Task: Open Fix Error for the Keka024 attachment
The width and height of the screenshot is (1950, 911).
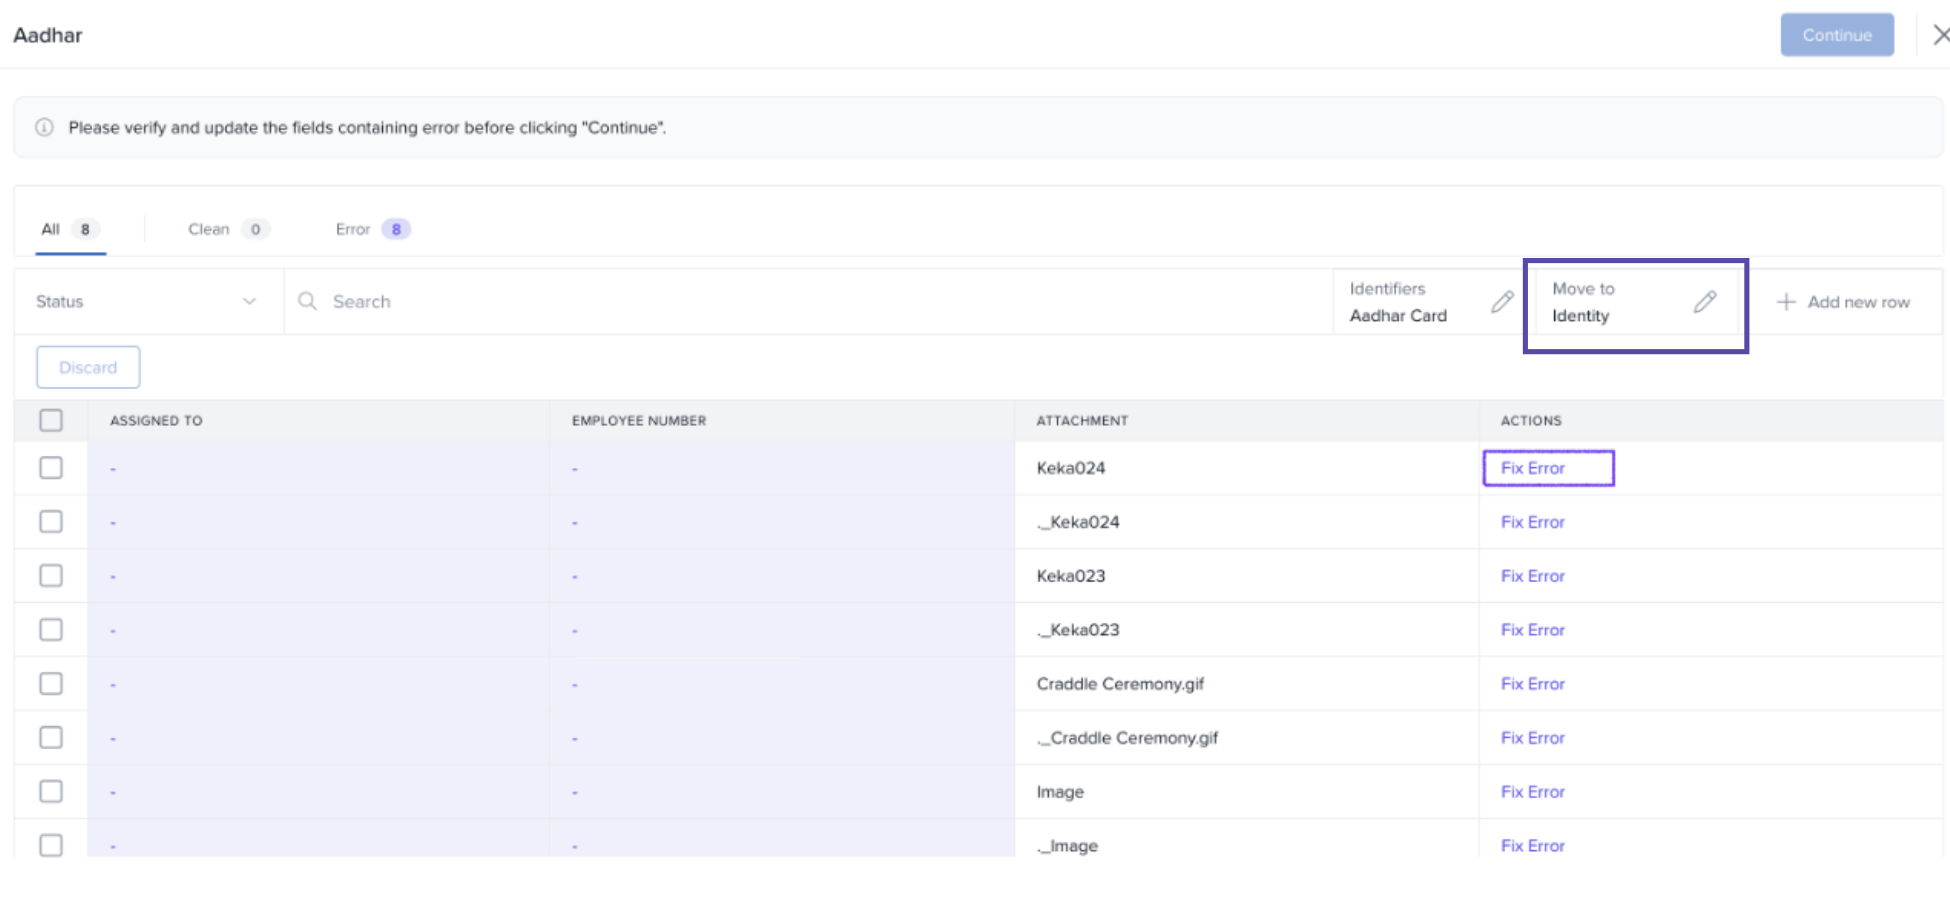Action: click(1532, 468)
